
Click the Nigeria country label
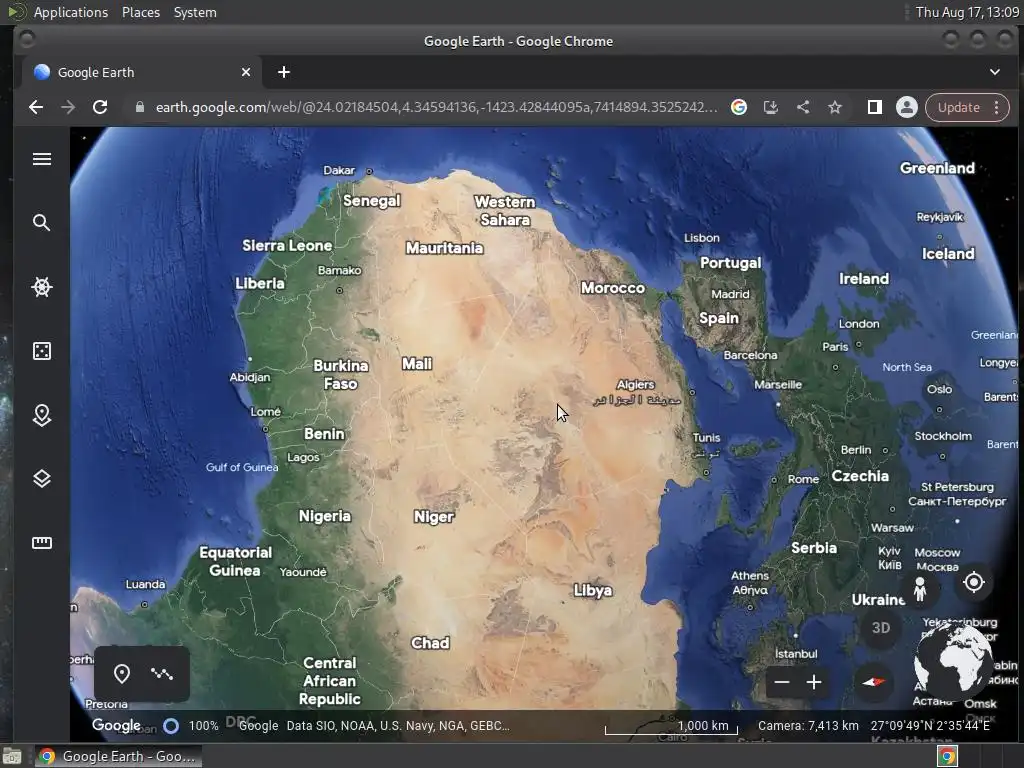coord(325,516)
